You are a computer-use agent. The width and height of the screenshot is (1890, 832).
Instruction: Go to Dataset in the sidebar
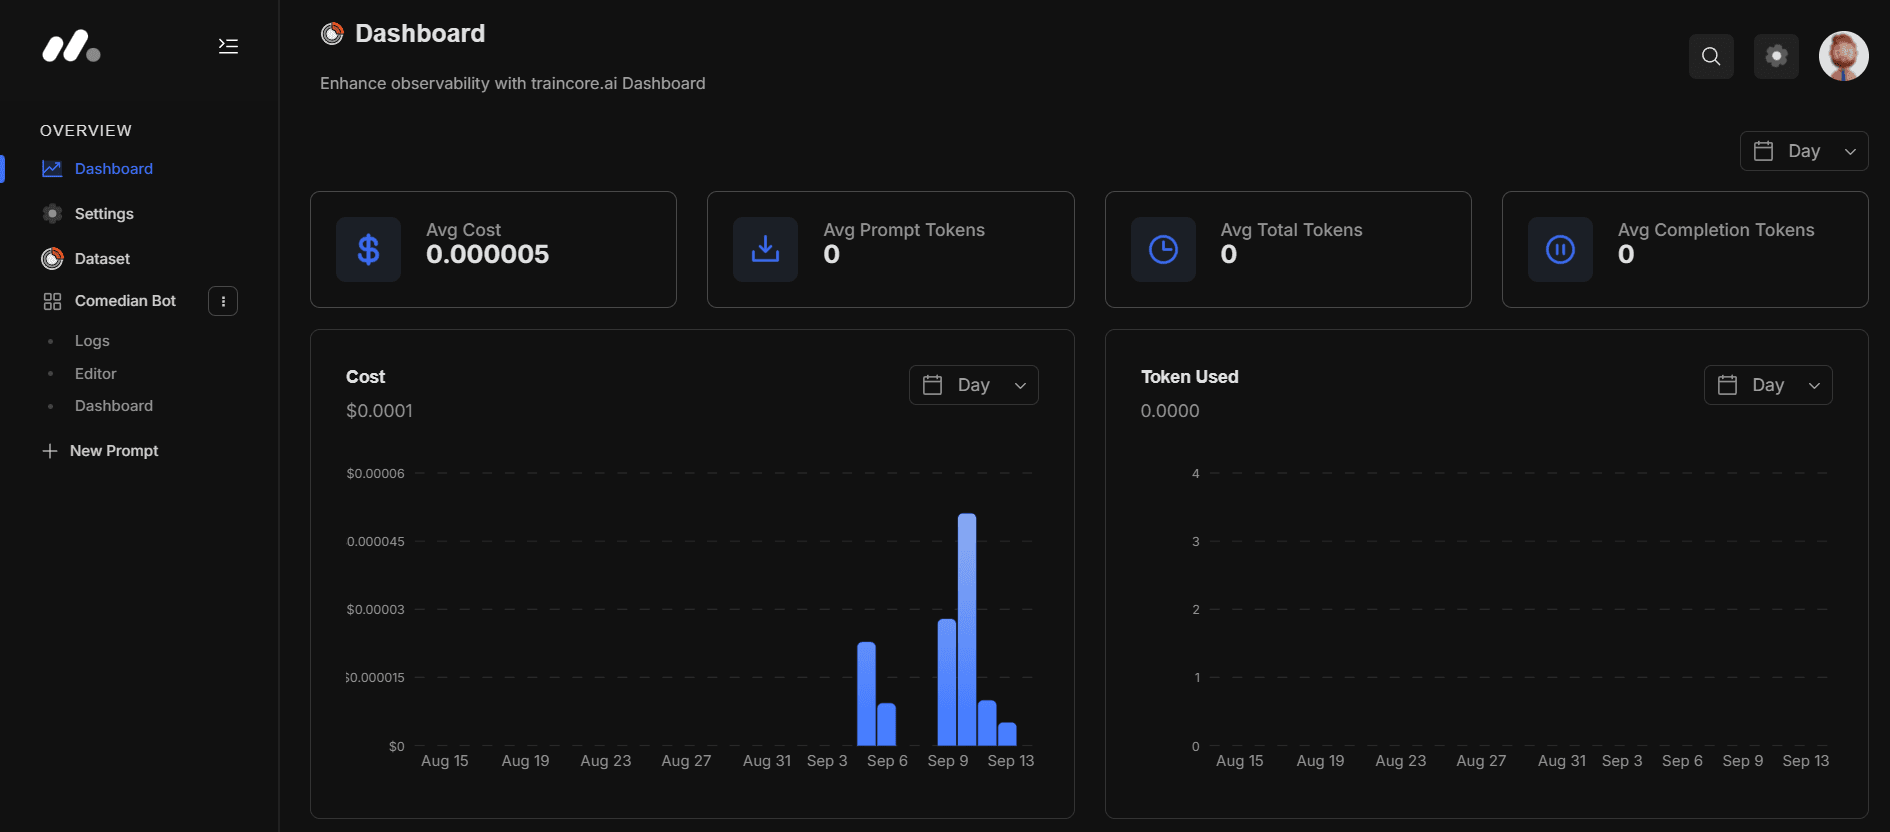tap(102, 259)
